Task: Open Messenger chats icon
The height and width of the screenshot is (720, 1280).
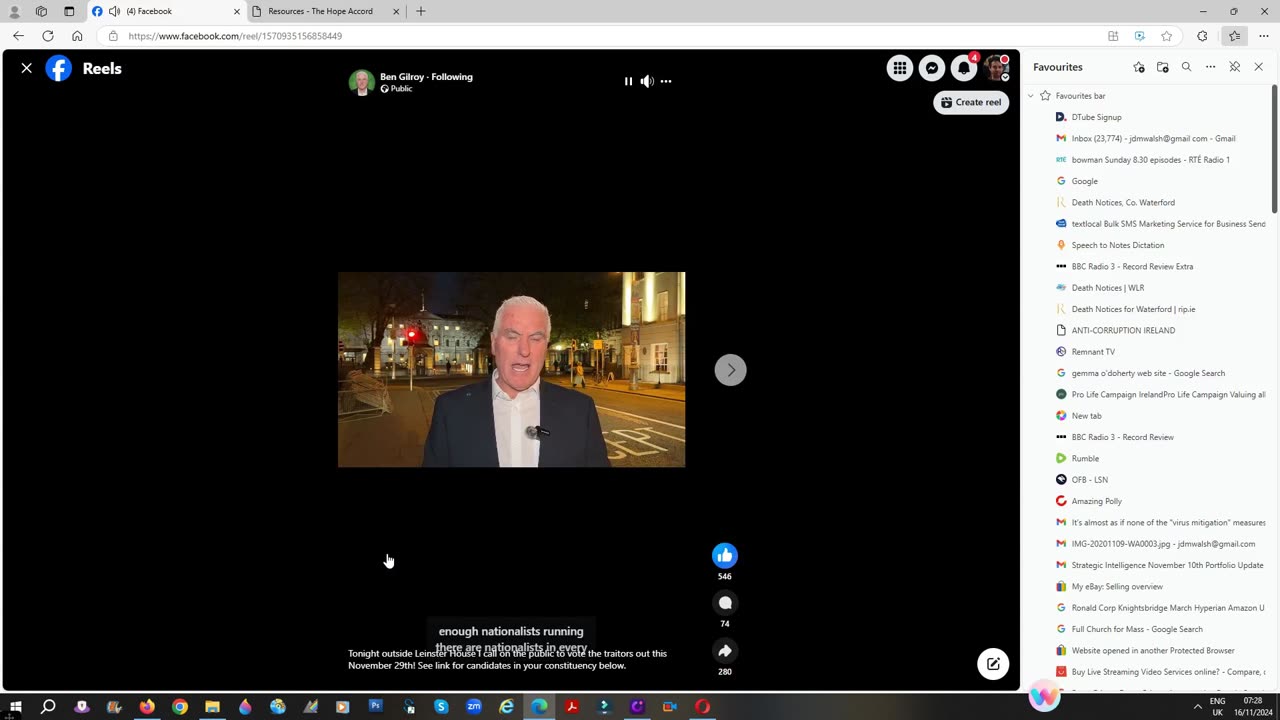Action: 932,68
